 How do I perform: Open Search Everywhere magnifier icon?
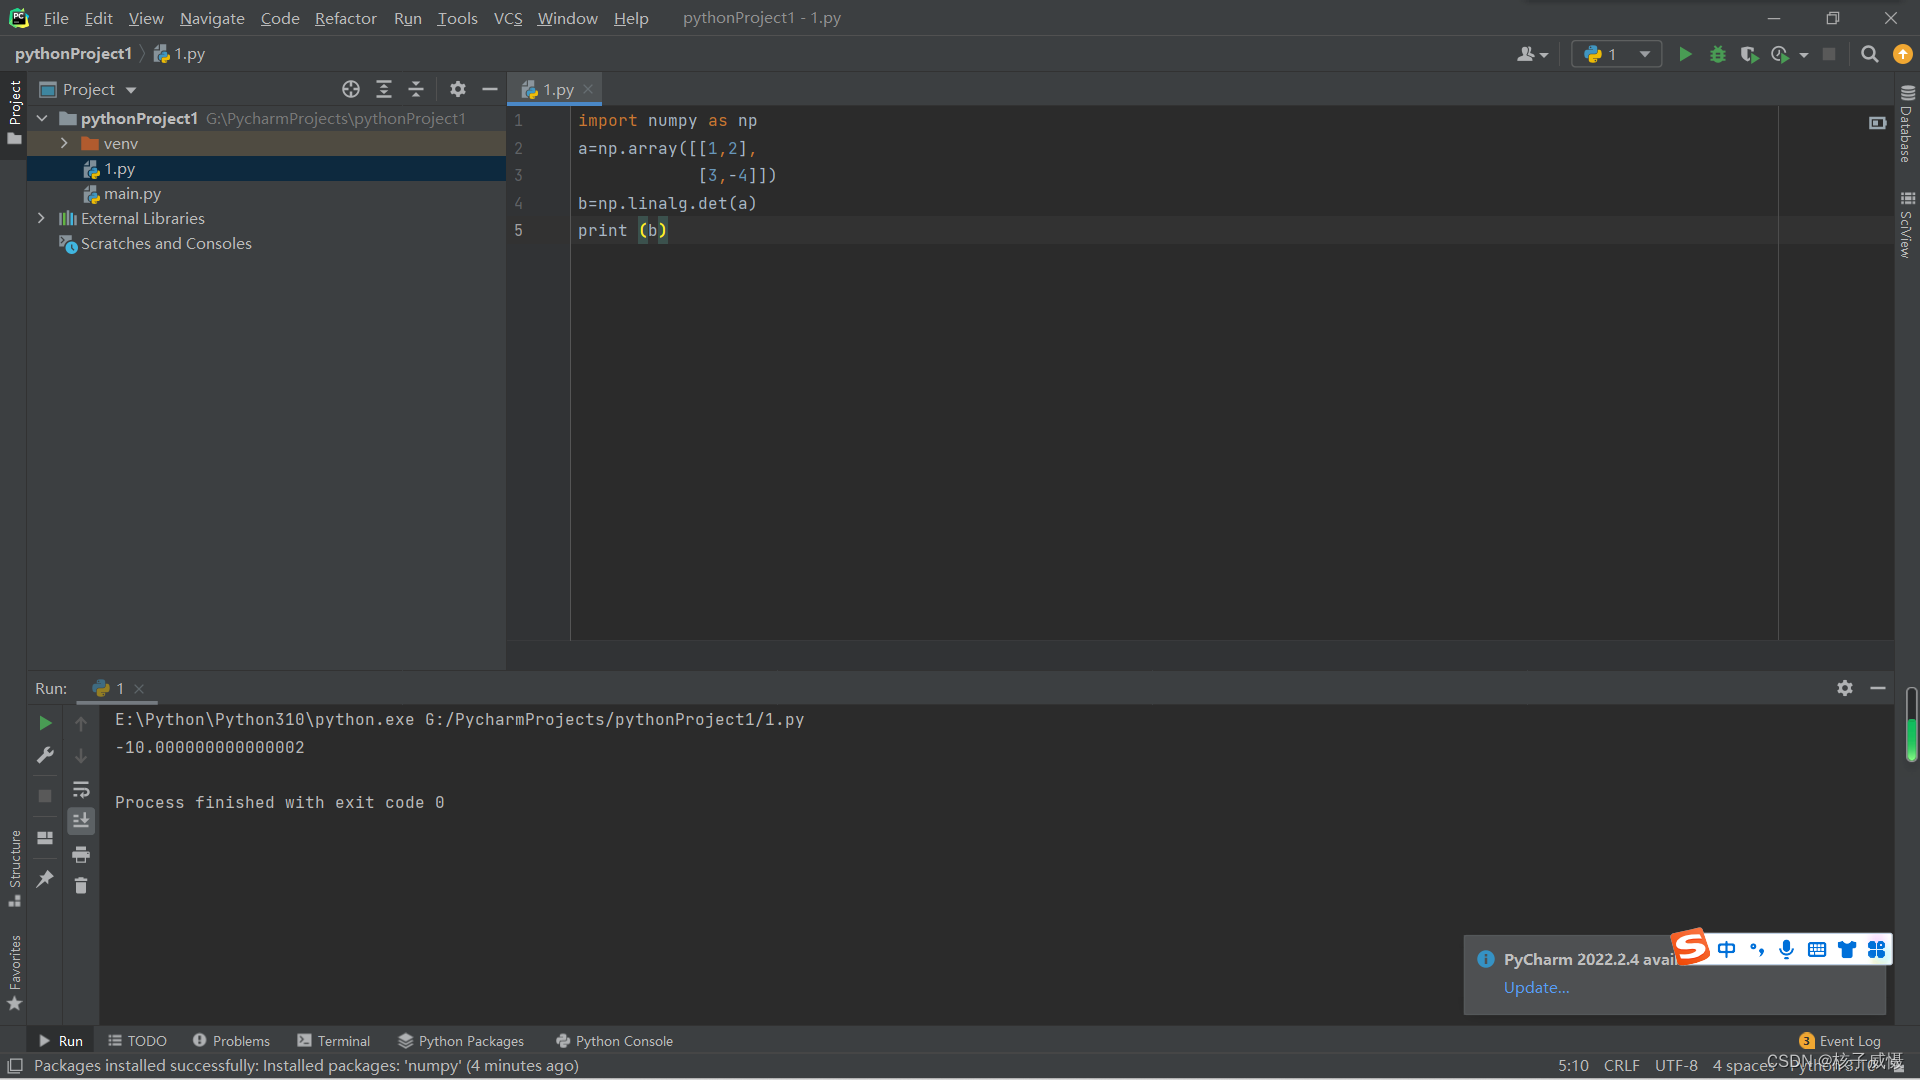pos(1869,54)
